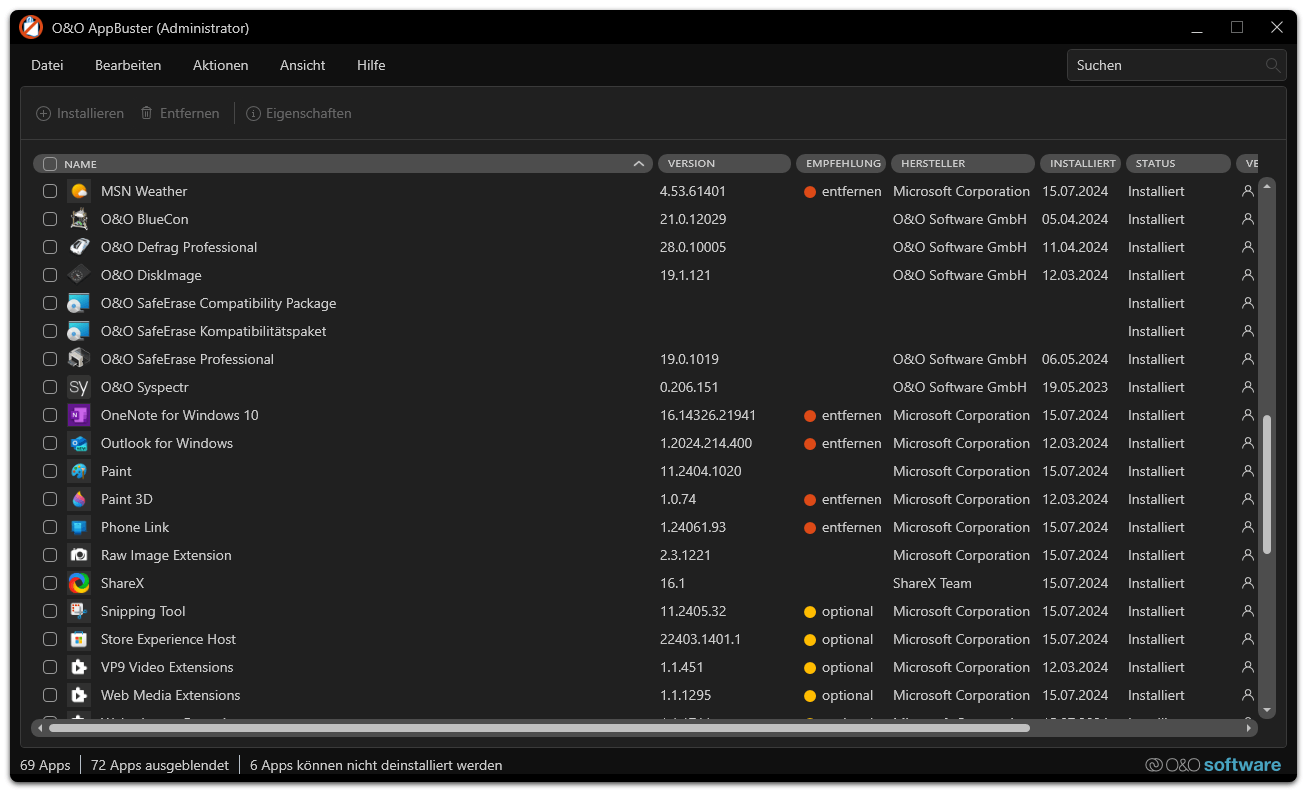Click the vertical scrollbar thumb

(1267, 484)
